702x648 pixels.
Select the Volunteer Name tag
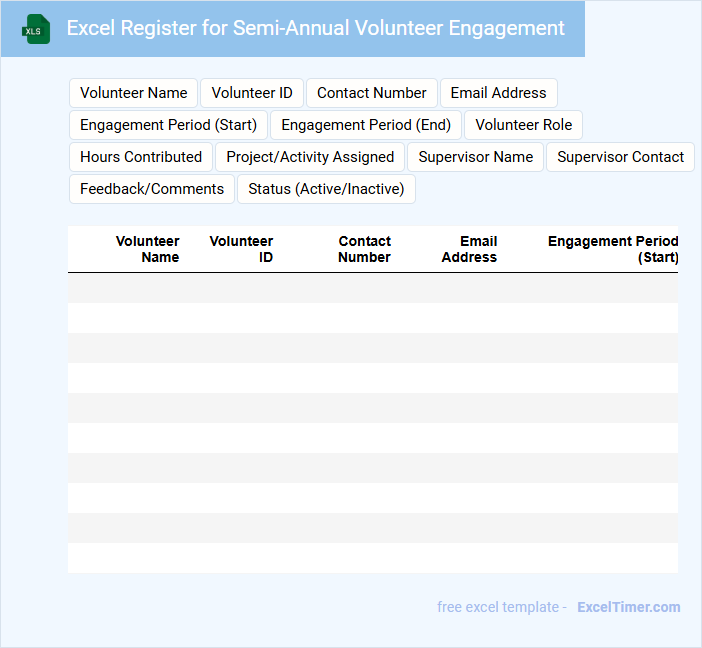click(134, 93)
